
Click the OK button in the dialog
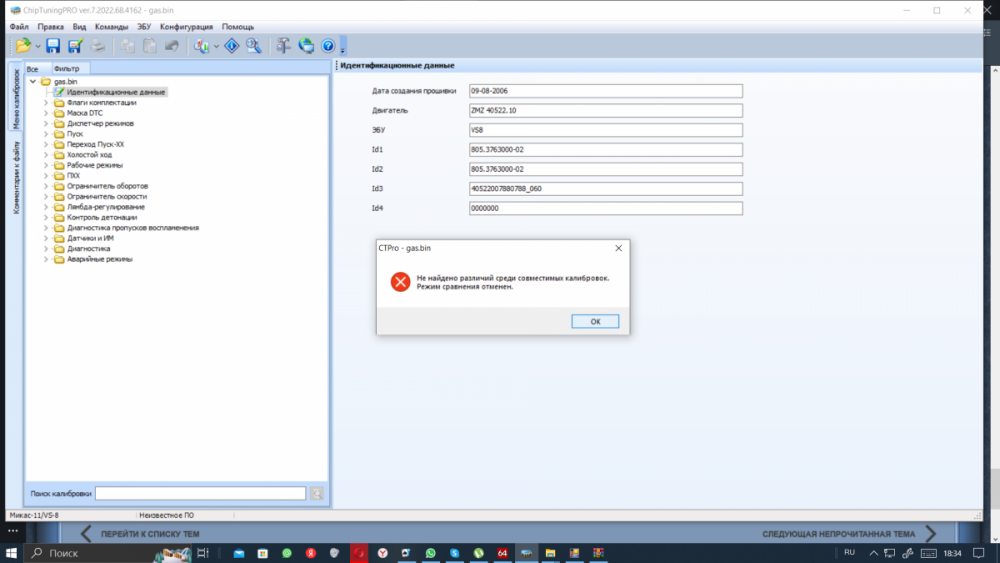point(595,321)
